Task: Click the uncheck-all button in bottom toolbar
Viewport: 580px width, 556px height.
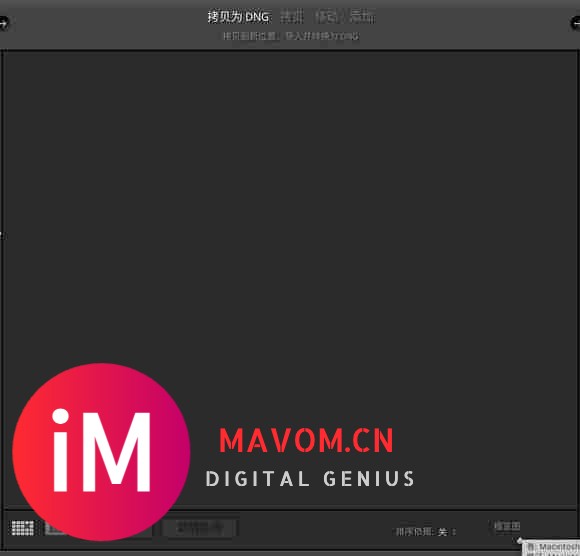Action: (200, 528)
